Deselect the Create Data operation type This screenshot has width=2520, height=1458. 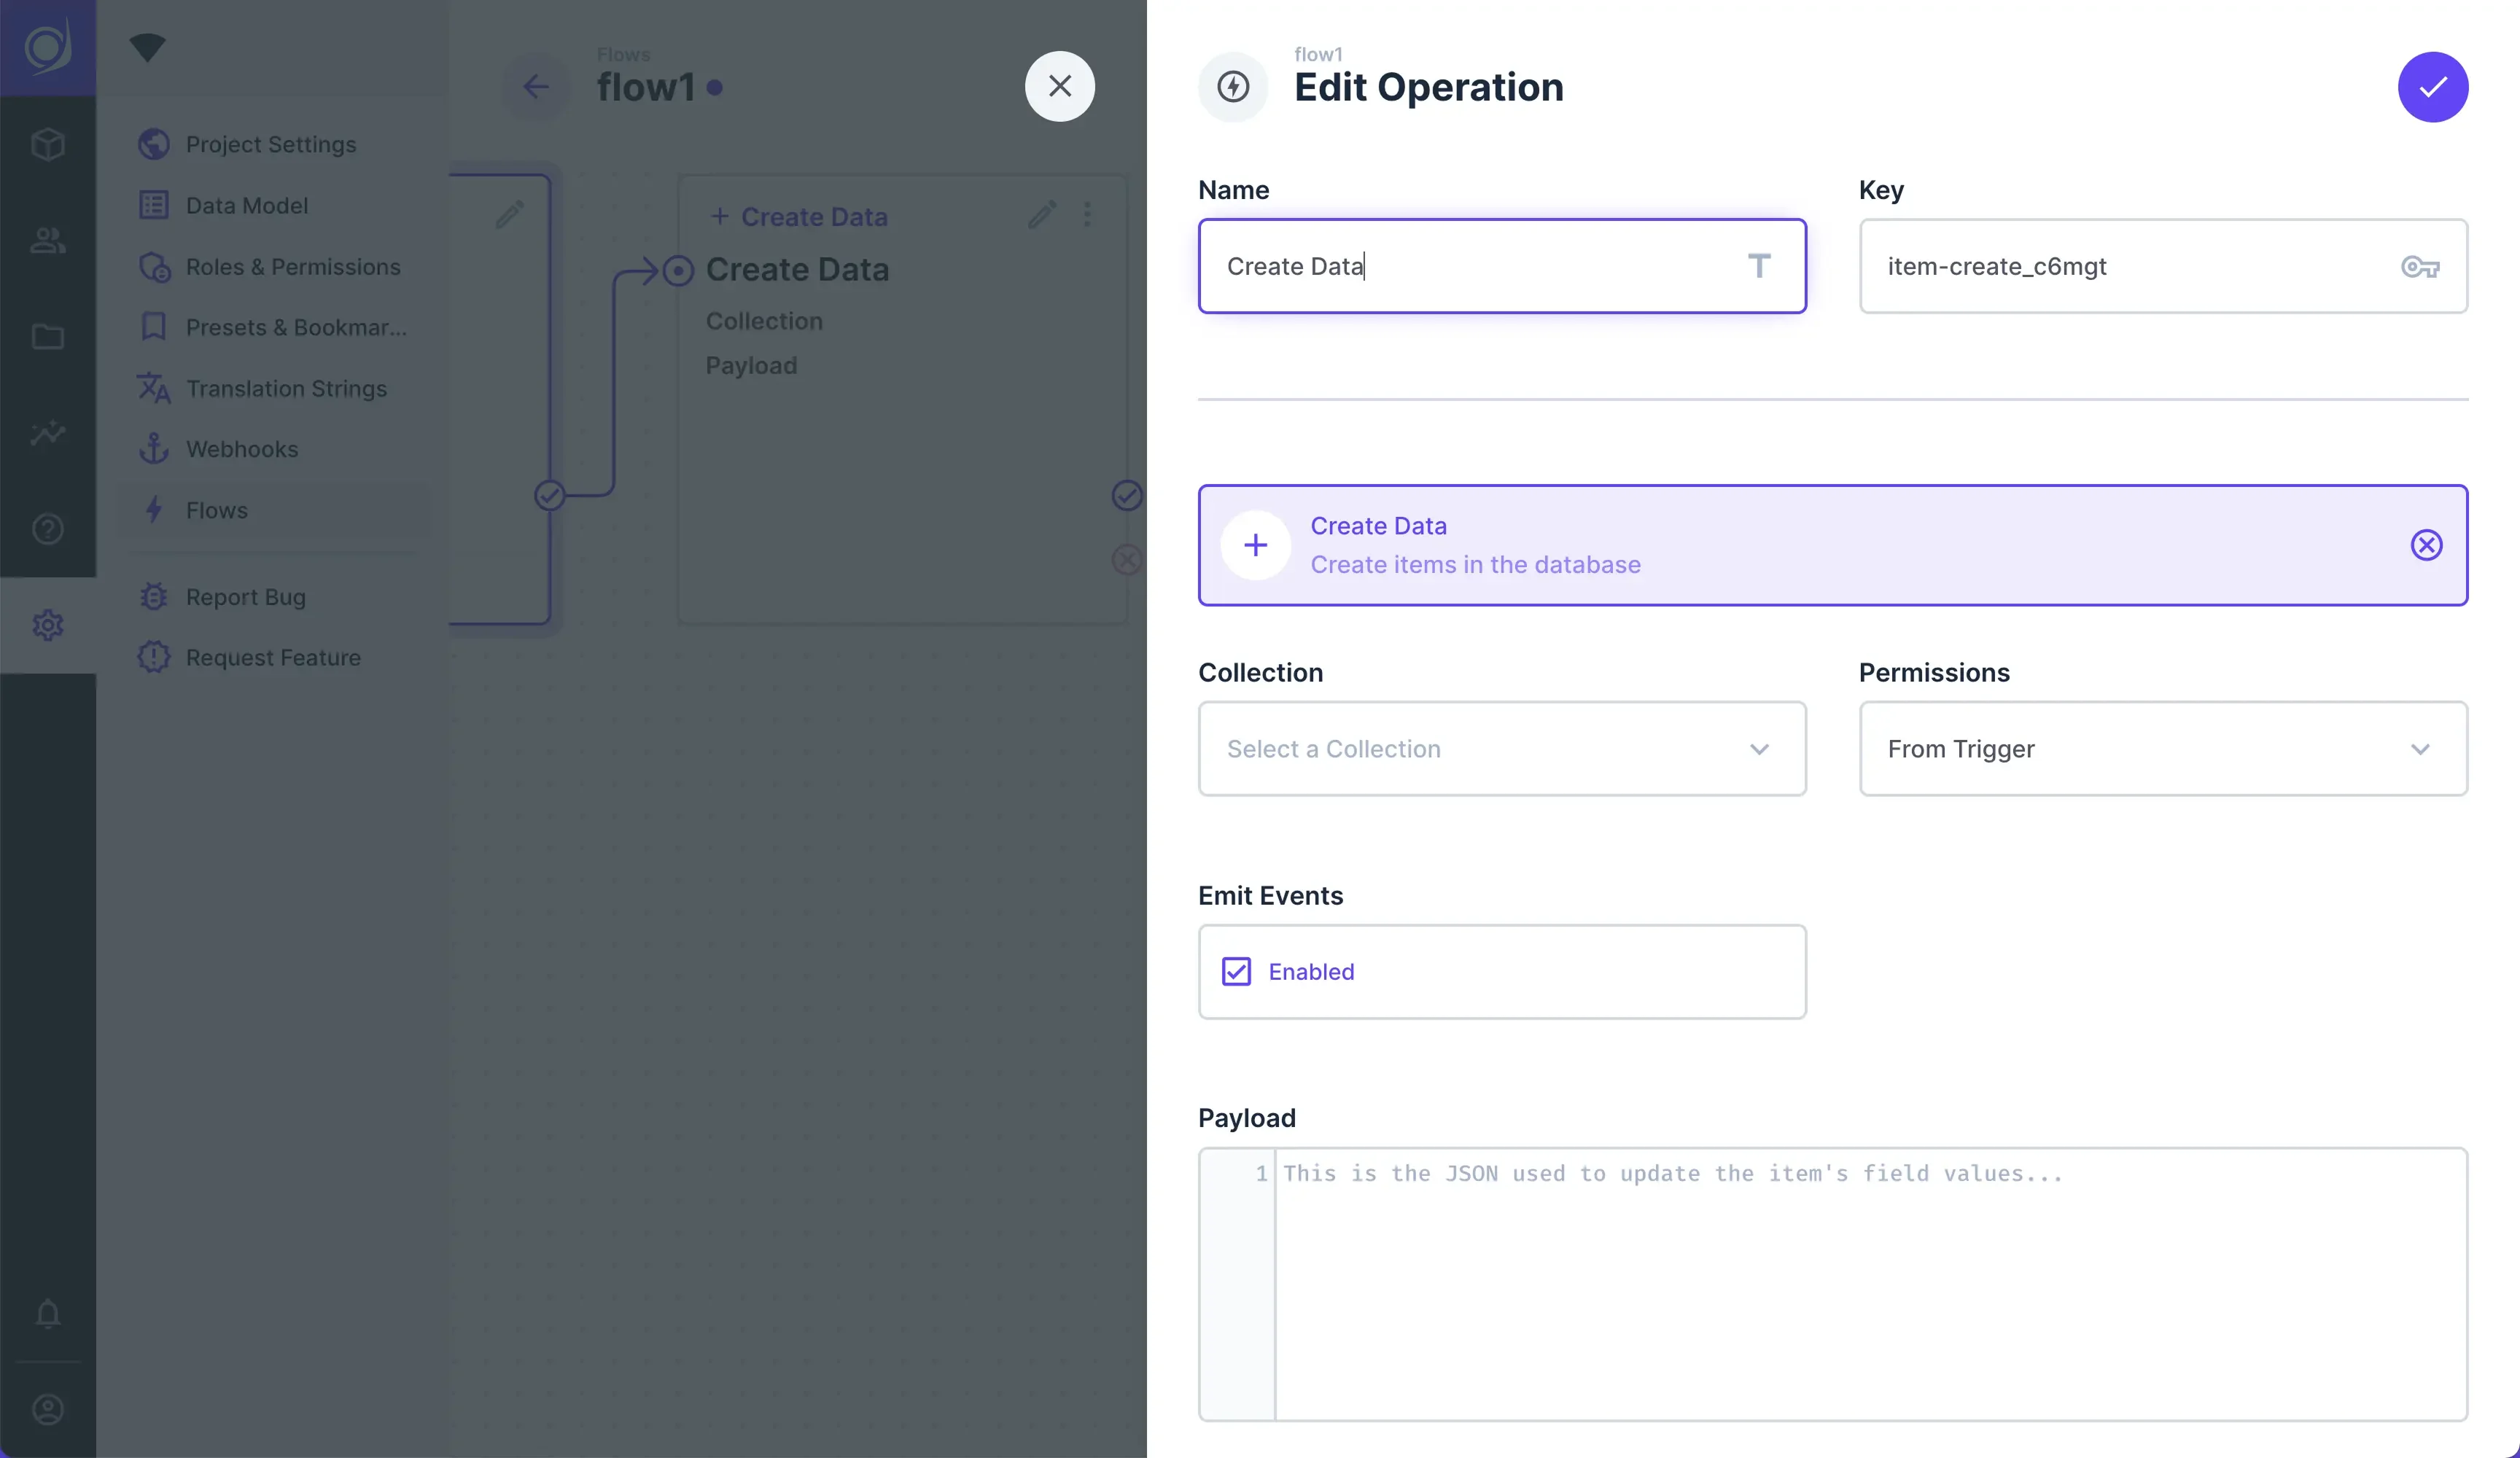[2427, 545]
